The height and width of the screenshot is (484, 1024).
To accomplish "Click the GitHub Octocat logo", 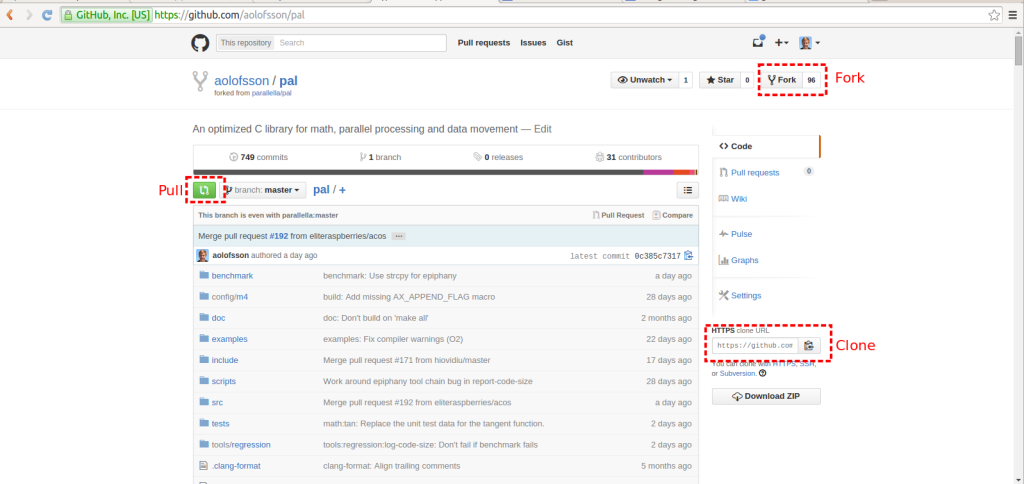I will [200, 43].
